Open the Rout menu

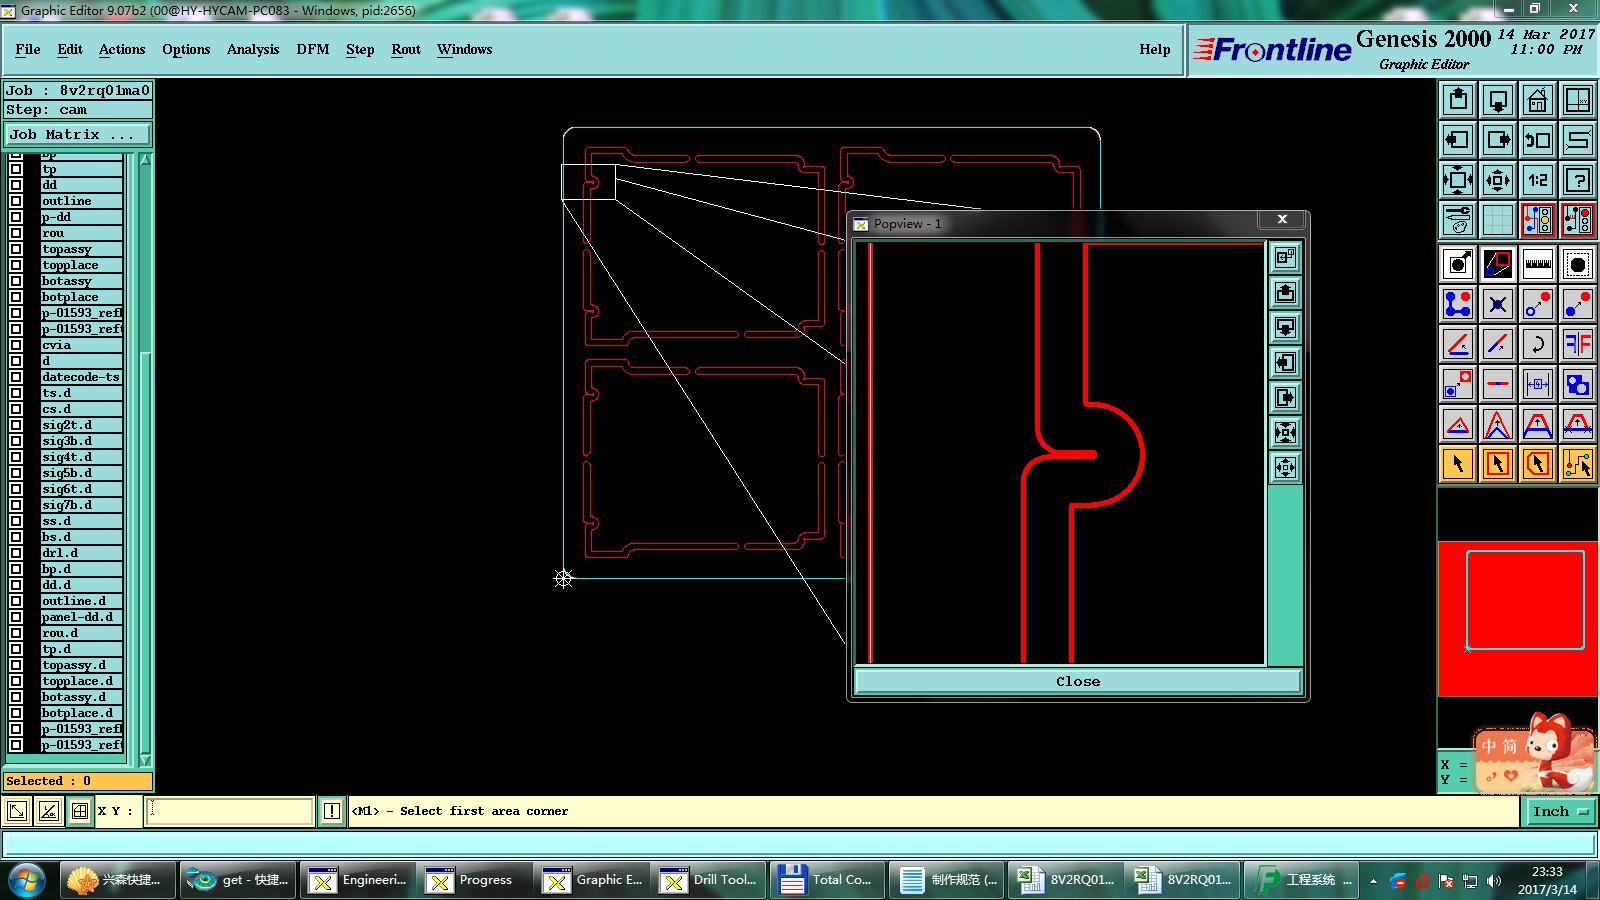(406, 49)
